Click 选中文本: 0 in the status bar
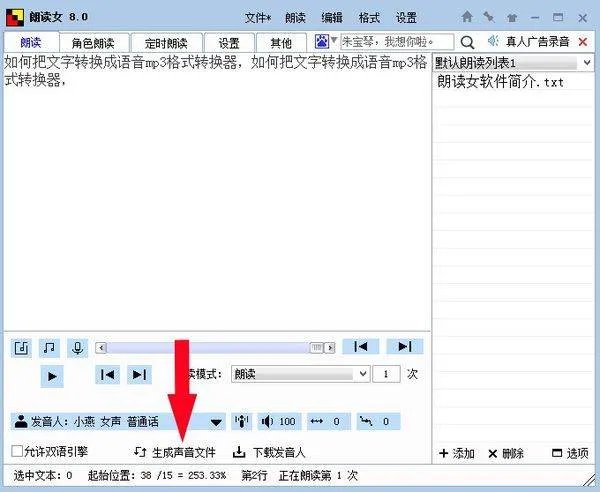 (43, 476)
